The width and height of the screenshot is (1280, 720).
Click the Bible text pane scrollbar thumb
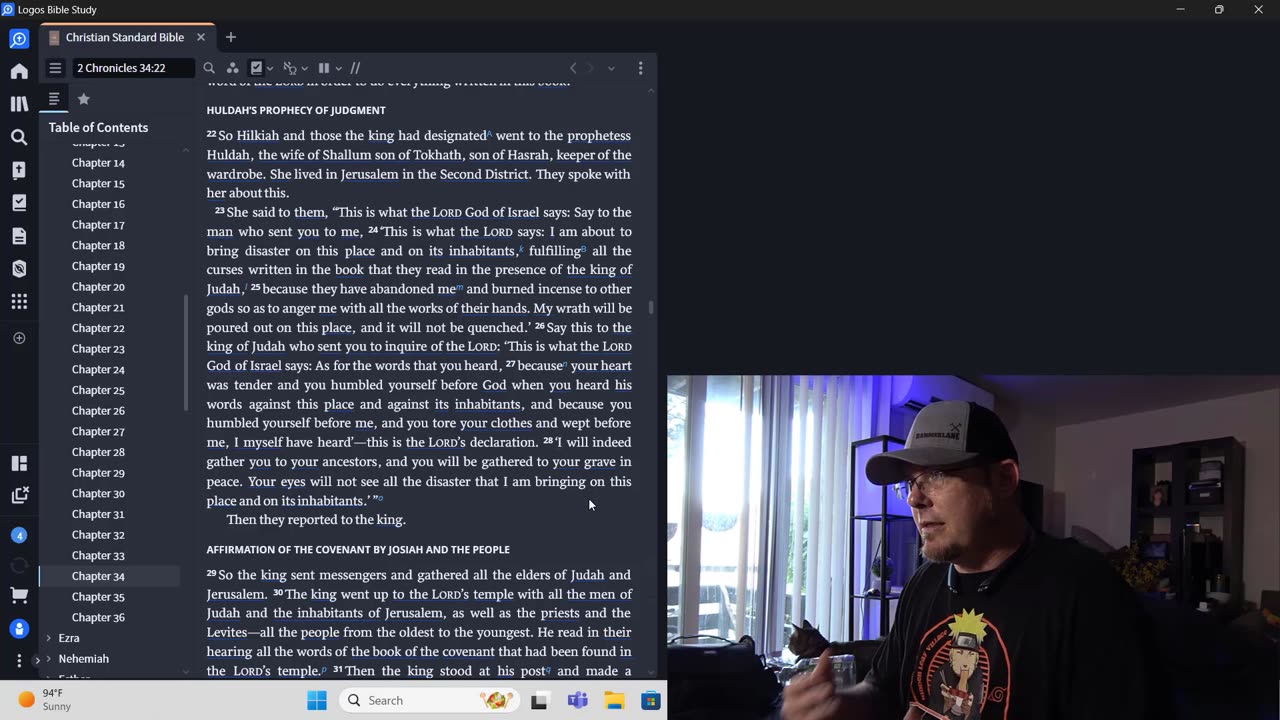click(651, 308)
